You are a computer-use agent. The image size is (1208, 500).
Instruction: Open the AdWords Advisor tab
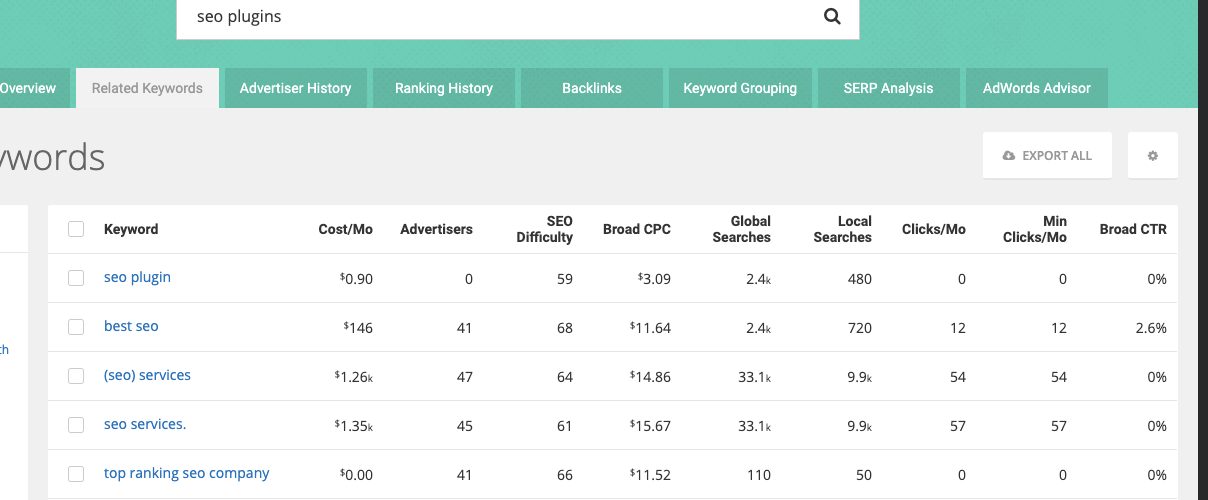[1037, 88]
